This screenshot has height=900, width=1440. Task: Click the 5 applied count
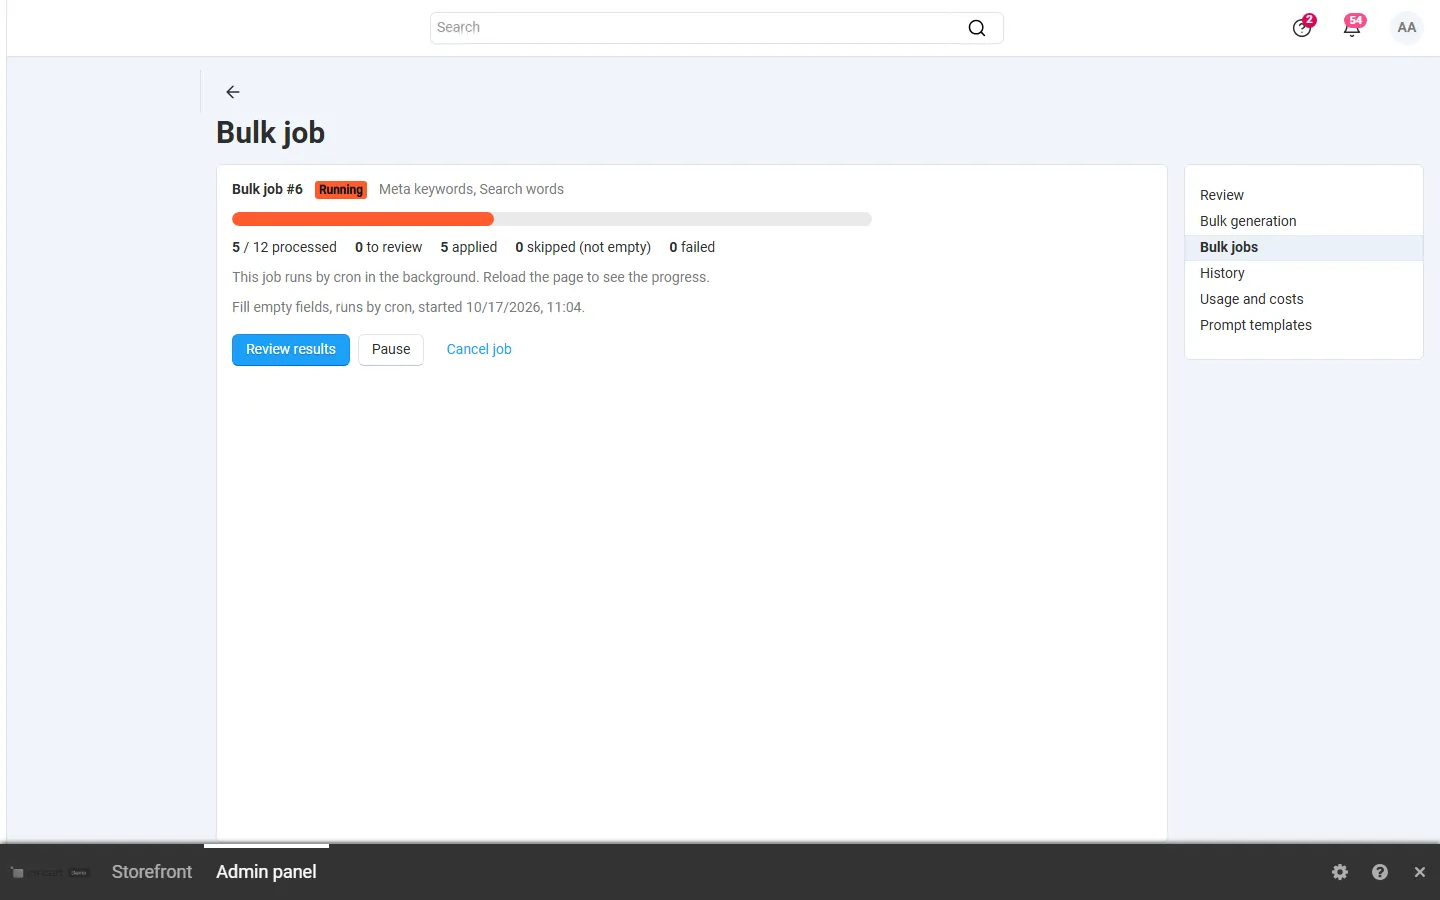point(469,247)
